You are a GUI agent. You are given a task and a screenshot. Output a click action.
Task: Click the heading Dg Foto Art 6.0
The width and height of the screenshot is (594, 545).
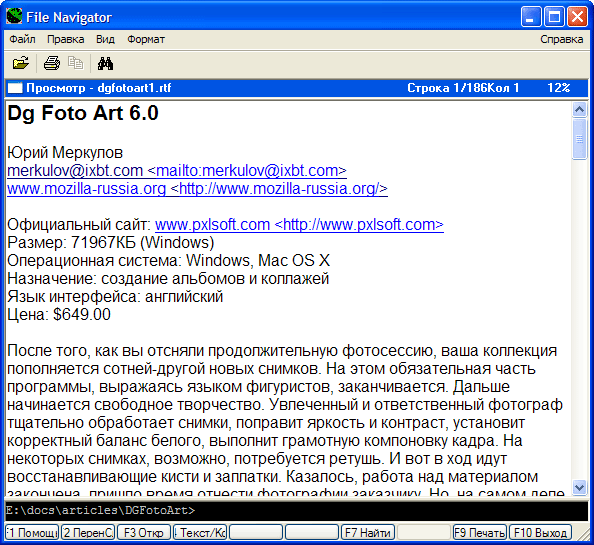tap(83, 113)
